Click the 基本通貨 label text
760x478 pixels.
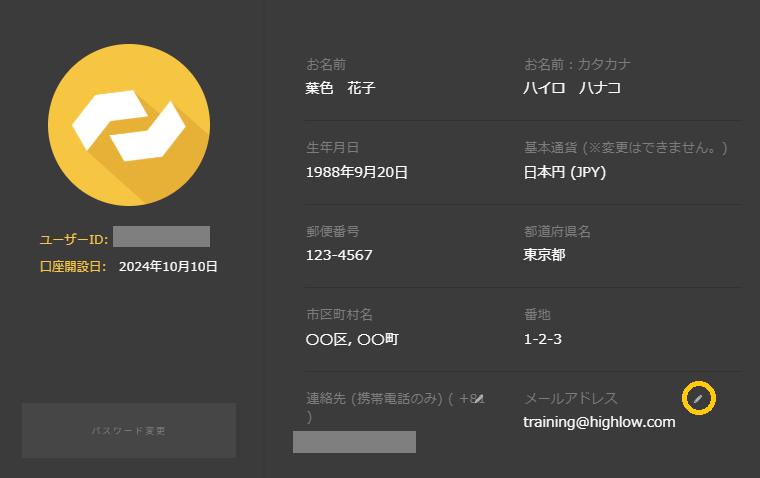pyautogui.click(x=626, y=147)
